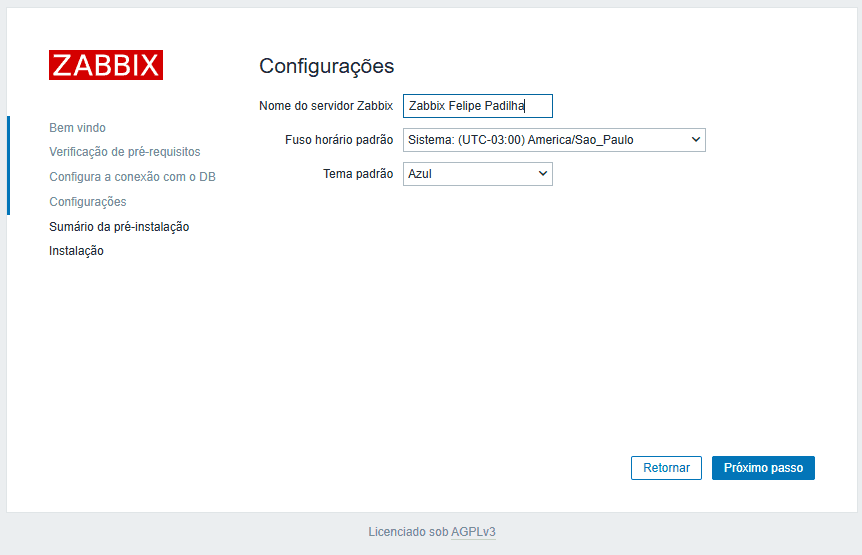
Task: Click the Tema padrão label
Action: 358,174
